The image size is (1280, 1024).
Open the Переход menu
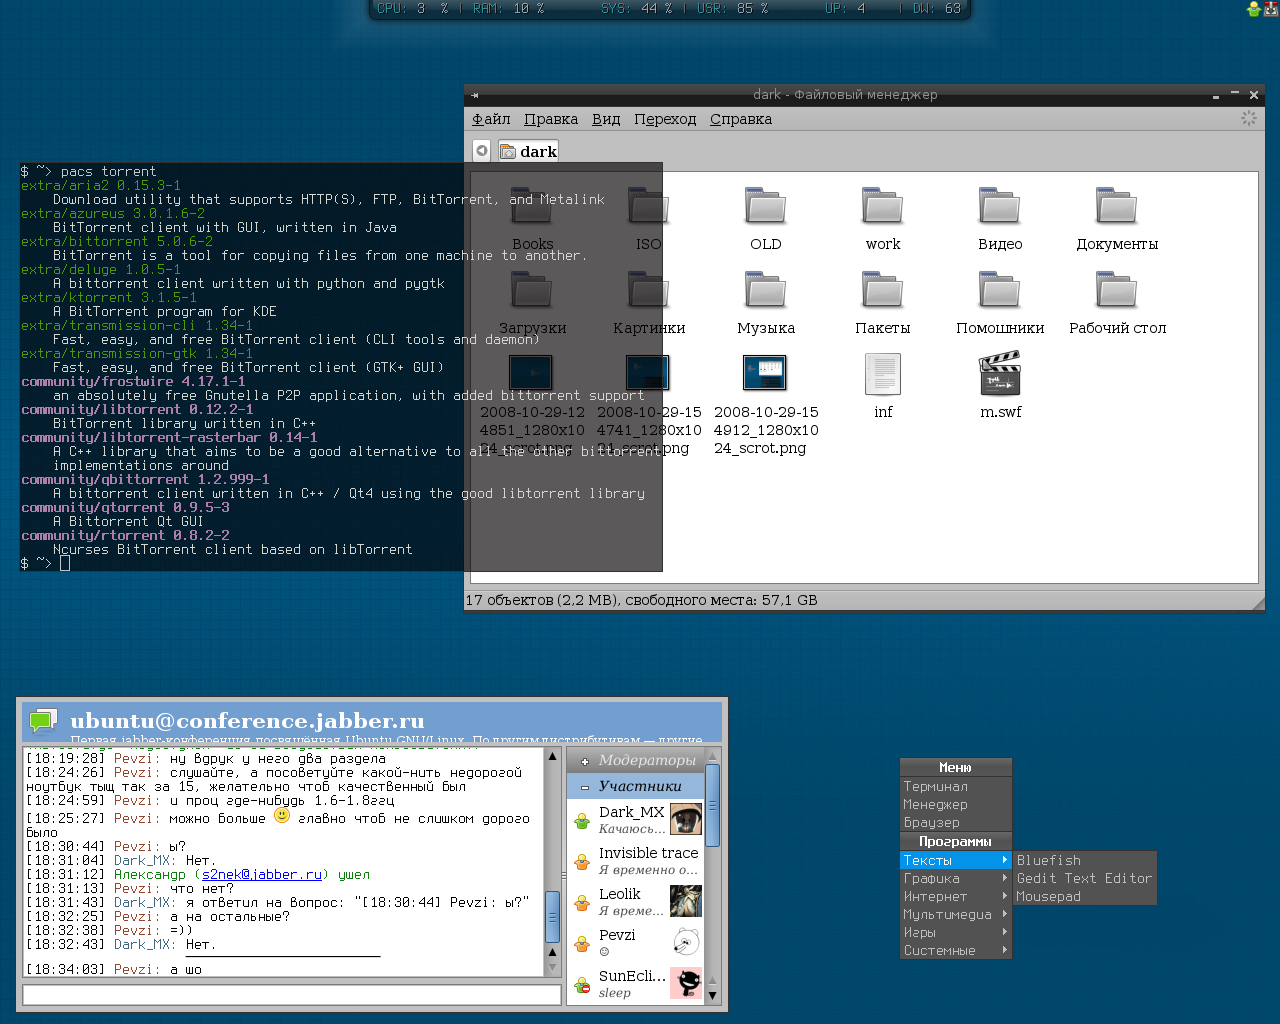pos(665,119)
